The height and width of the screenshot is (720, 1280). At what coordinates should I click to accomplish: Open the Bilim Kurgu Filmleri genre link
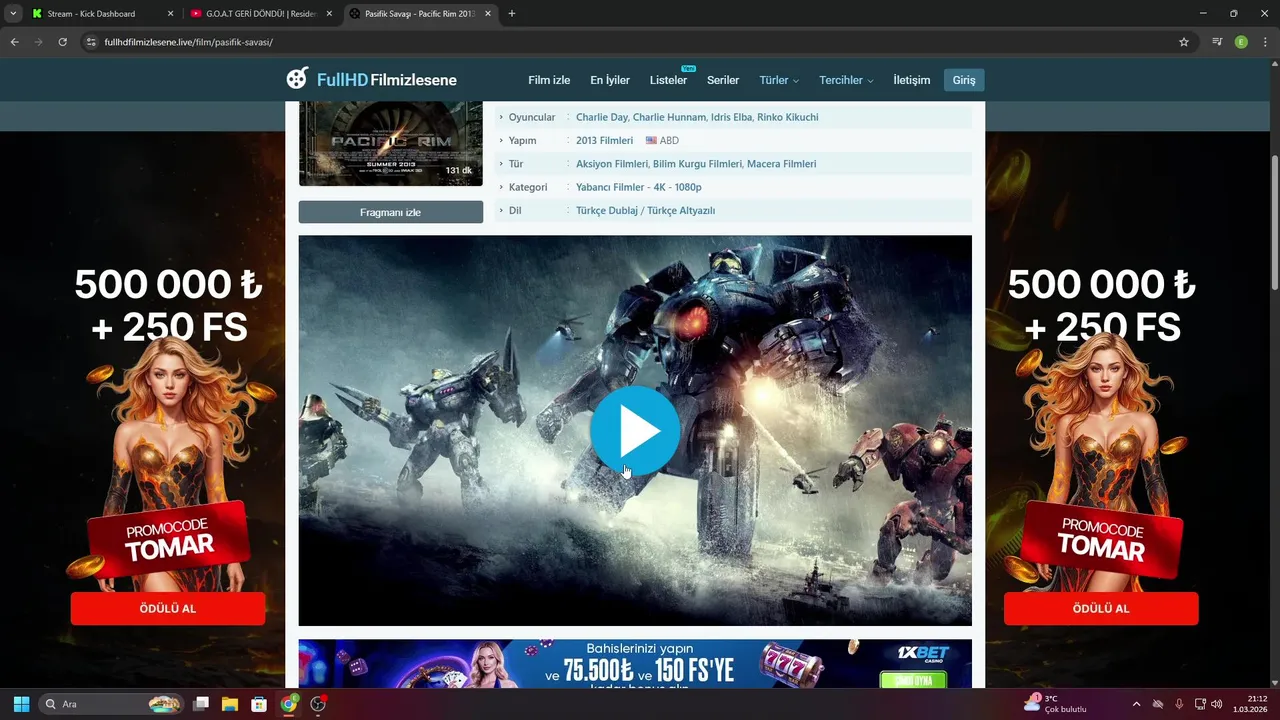[697, 164]
